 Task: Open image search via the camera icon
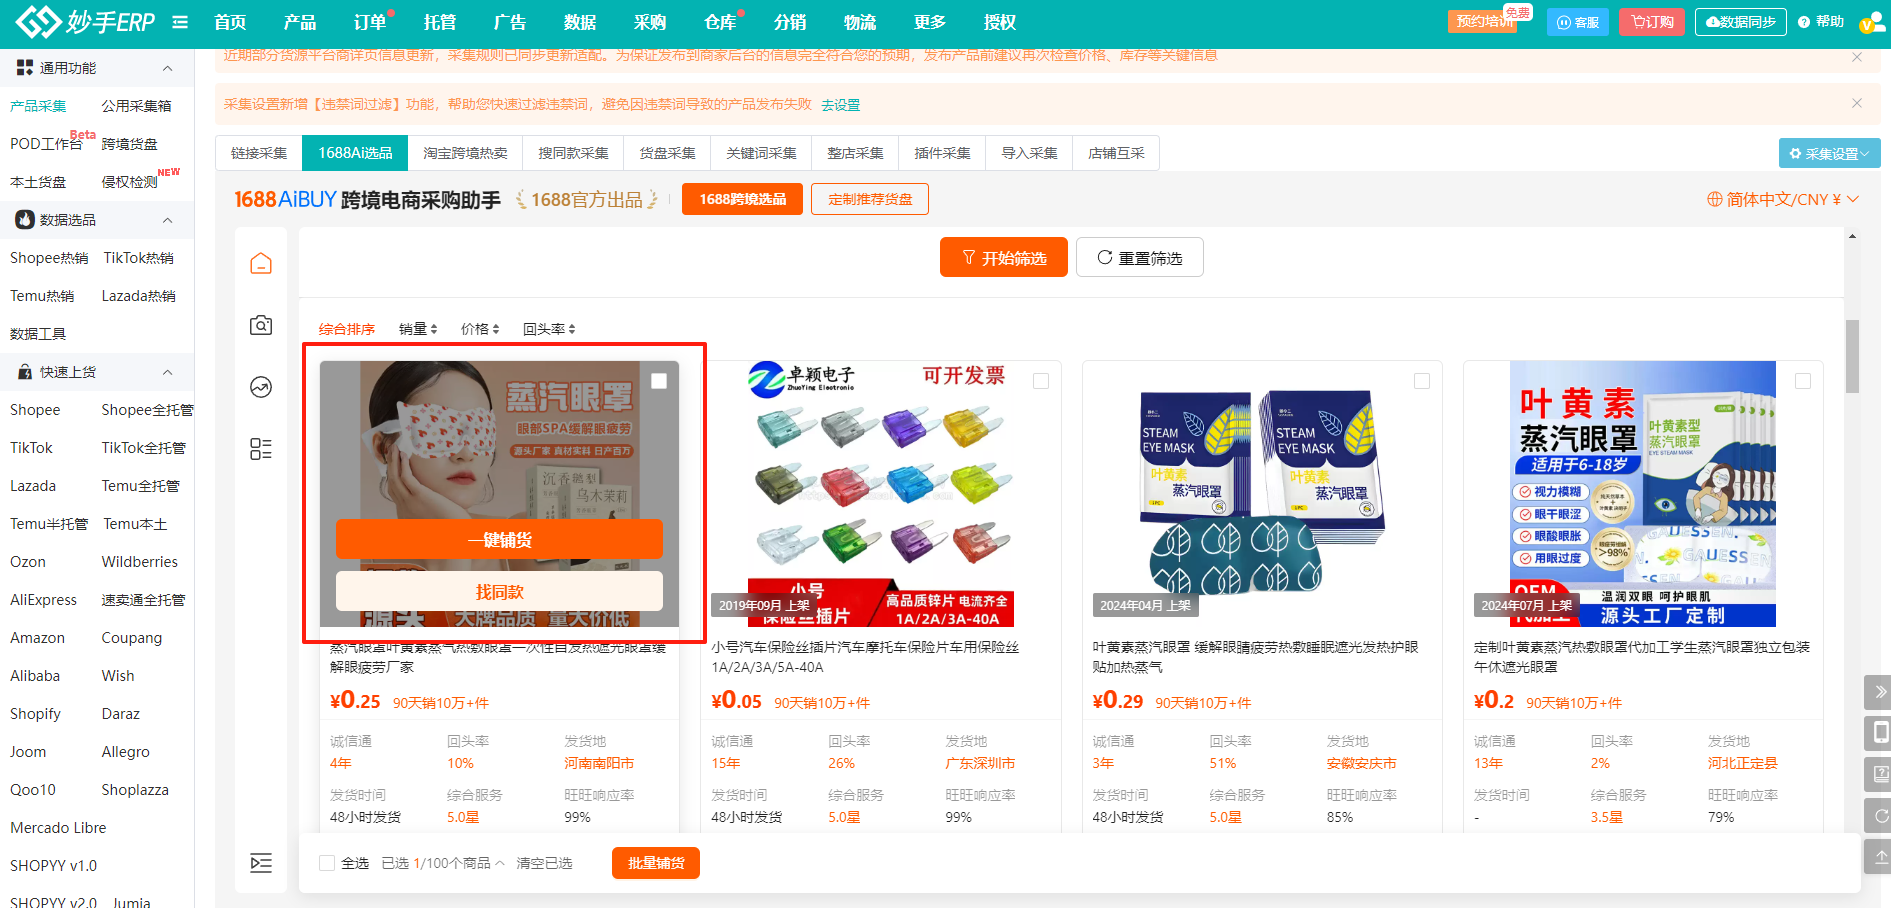tap(261, 325)
